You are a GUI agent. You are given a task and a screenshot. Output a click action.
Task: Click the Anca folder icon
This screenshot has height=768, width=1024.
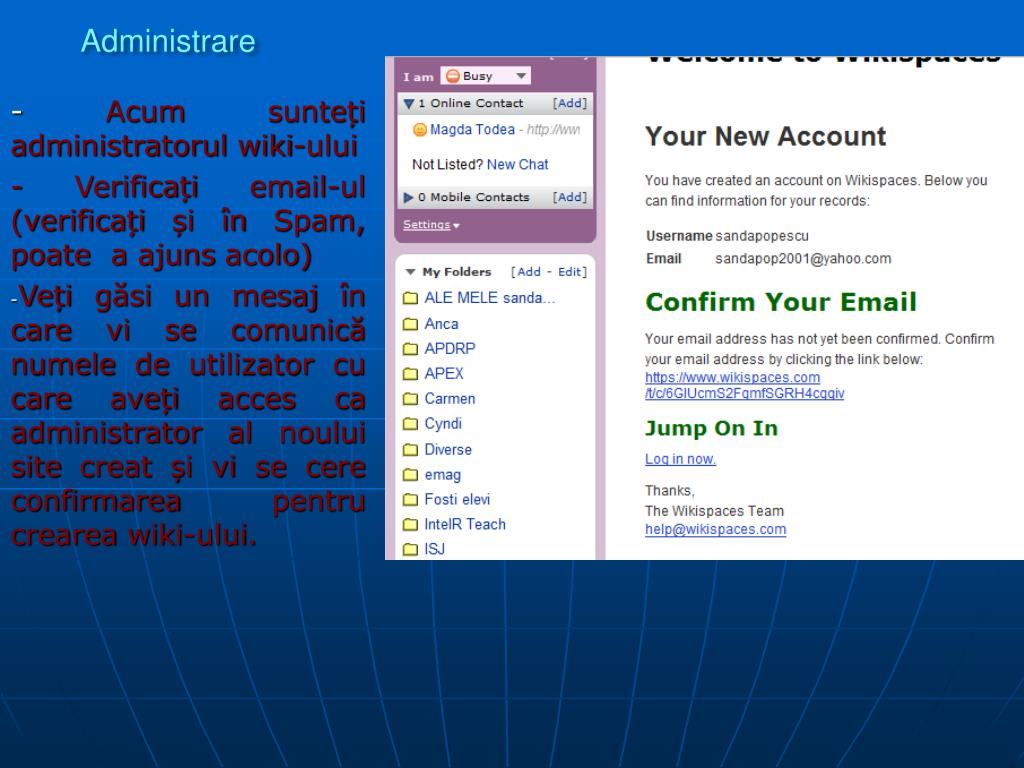point(410,324)
